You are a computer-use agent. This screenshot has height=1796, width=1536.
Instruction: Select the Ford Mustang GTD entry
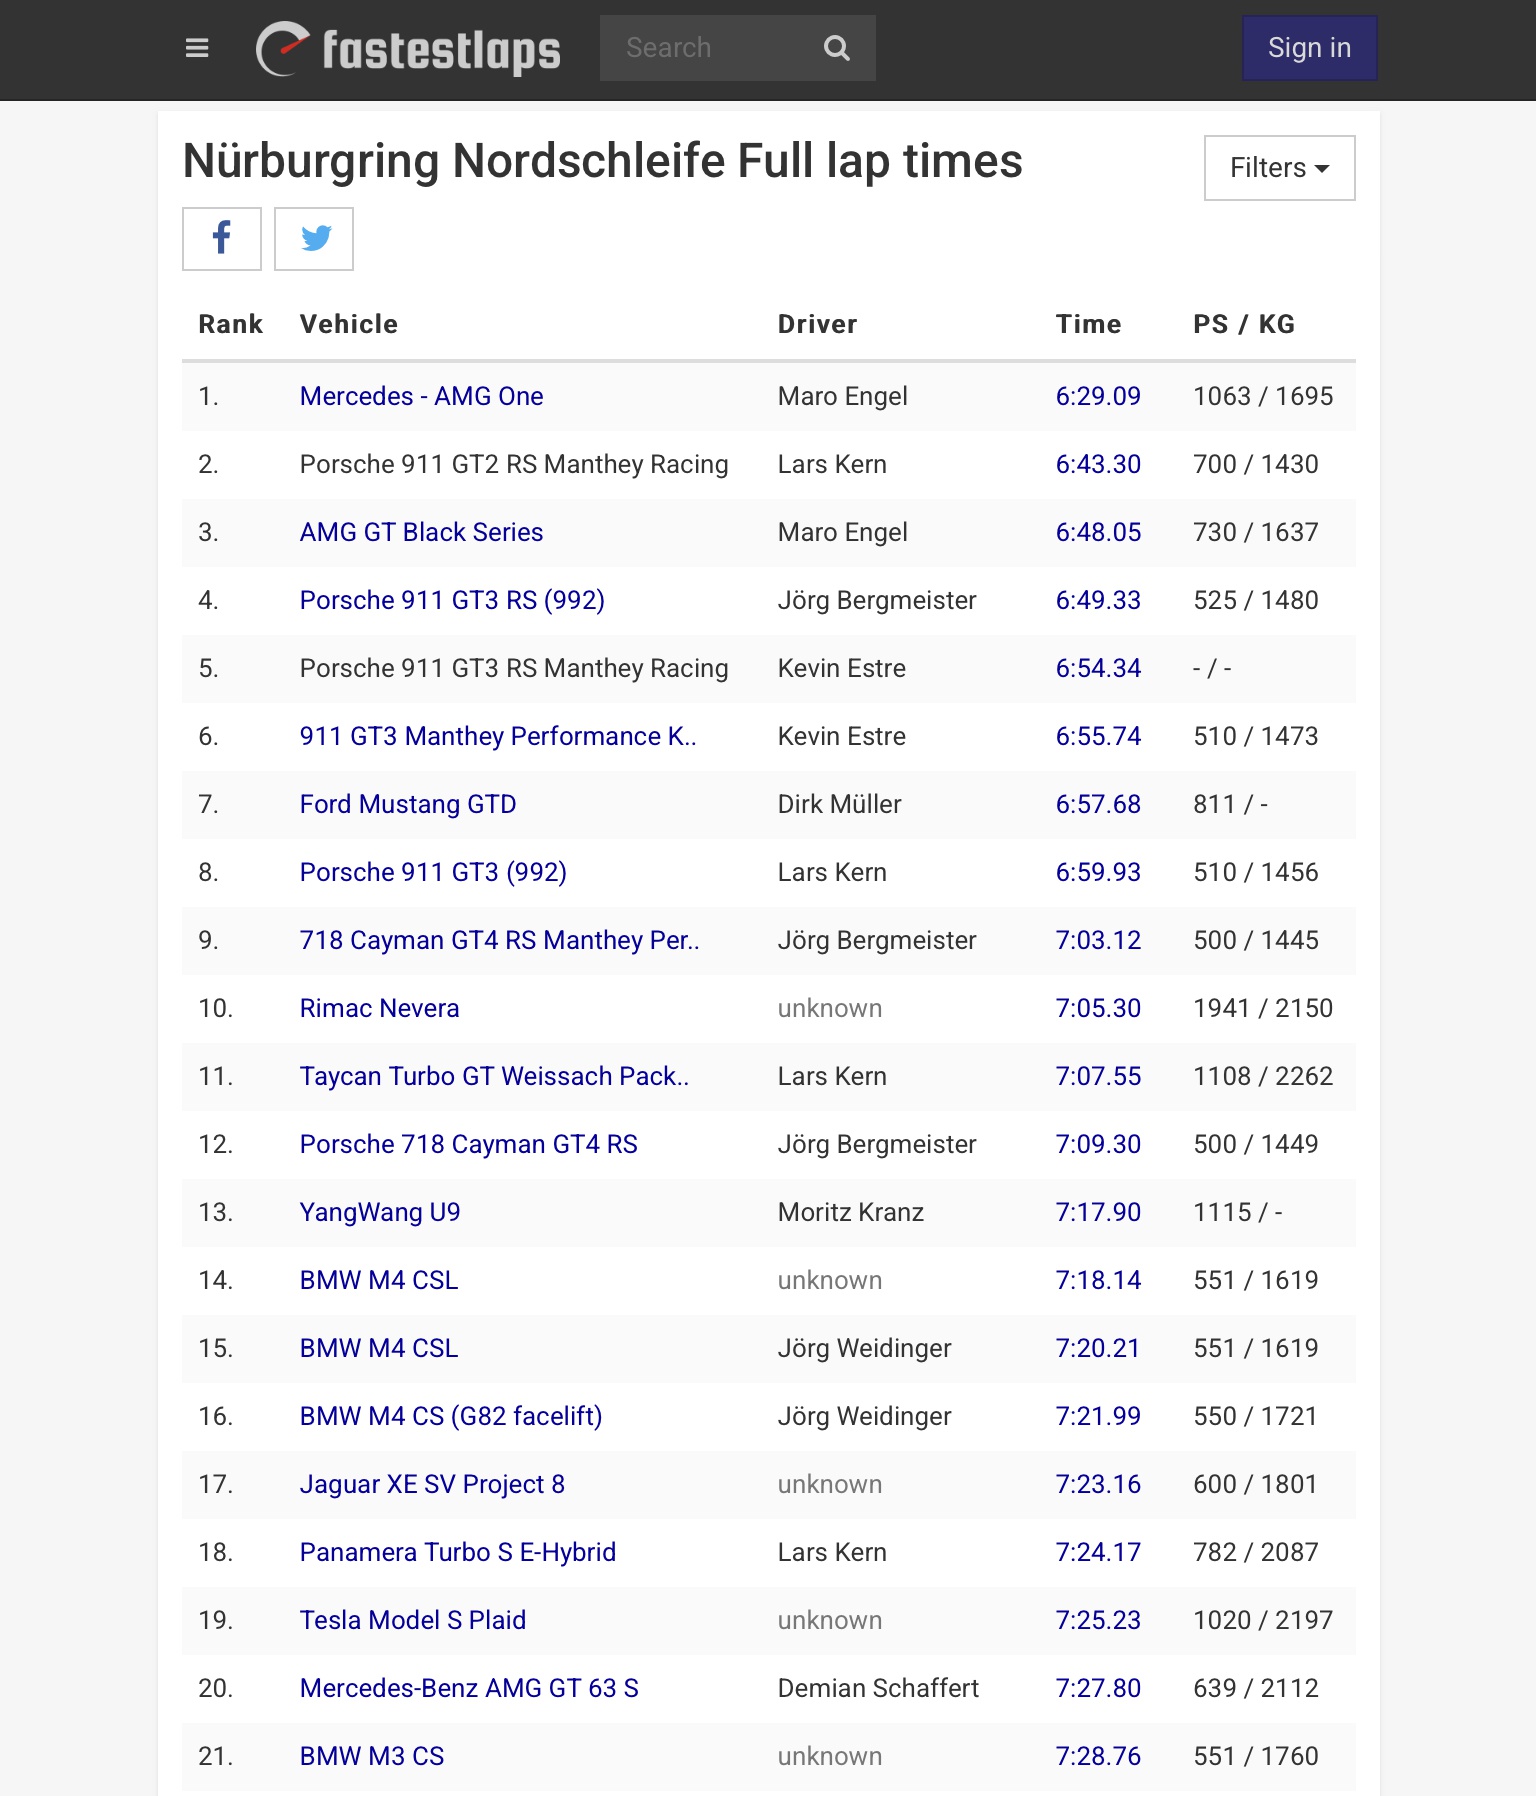point(408,804)
